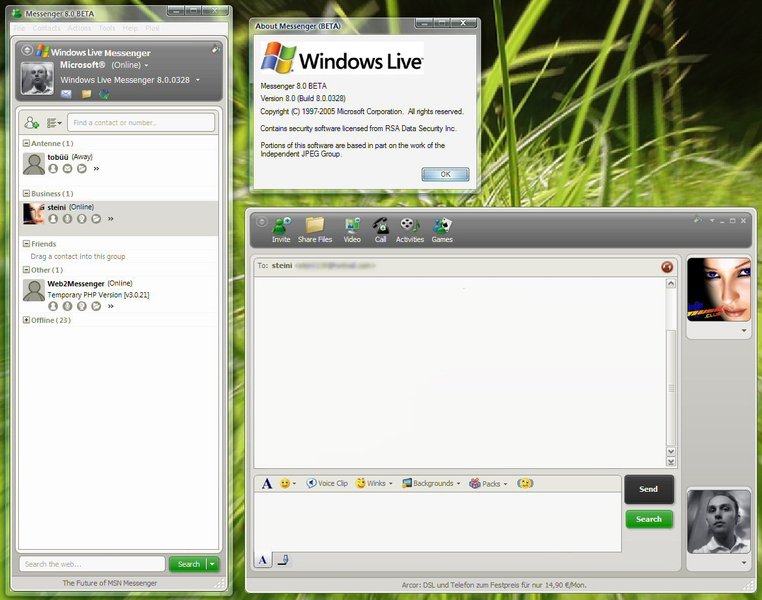Start a Video conversation with steini

pyautogui.click(x=352, y=229)
